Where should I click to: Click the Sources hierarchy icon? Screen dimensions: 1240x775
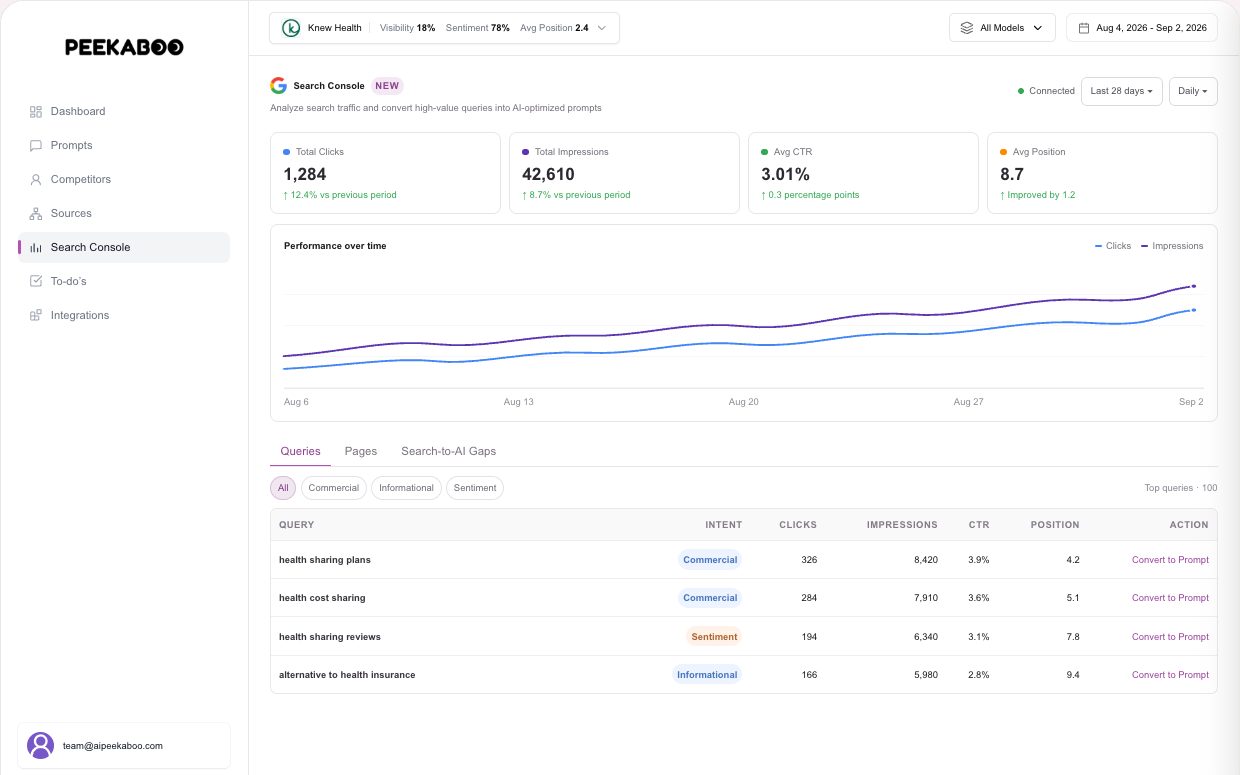coord(36,213)
